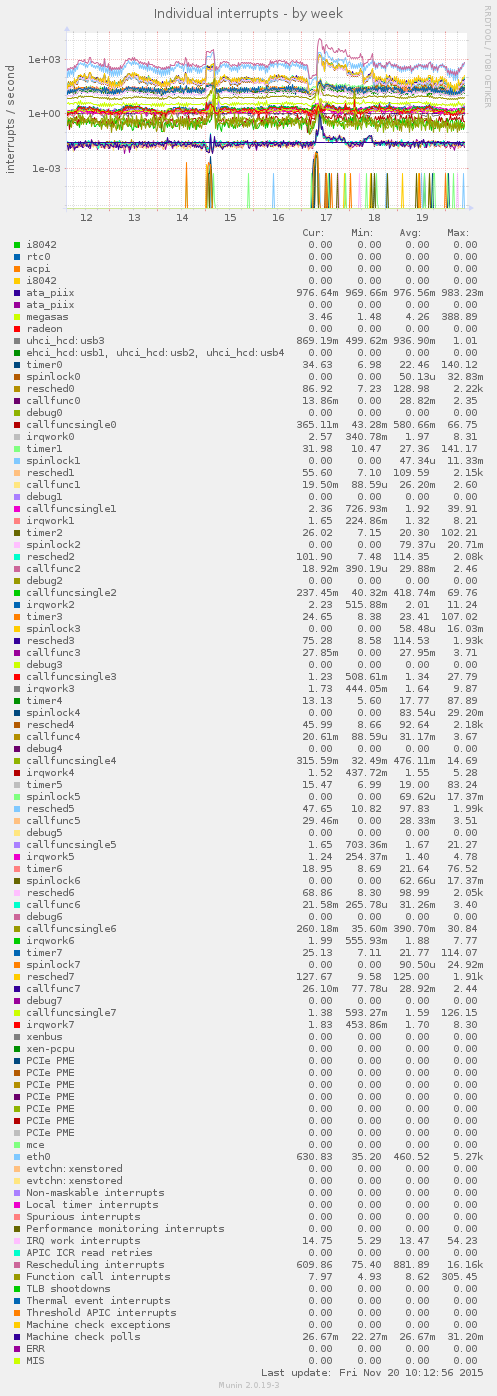Click the 1e+03 y-axis tick label
This screenshot has width=497, height=1396.
click(x=45, y=59)
